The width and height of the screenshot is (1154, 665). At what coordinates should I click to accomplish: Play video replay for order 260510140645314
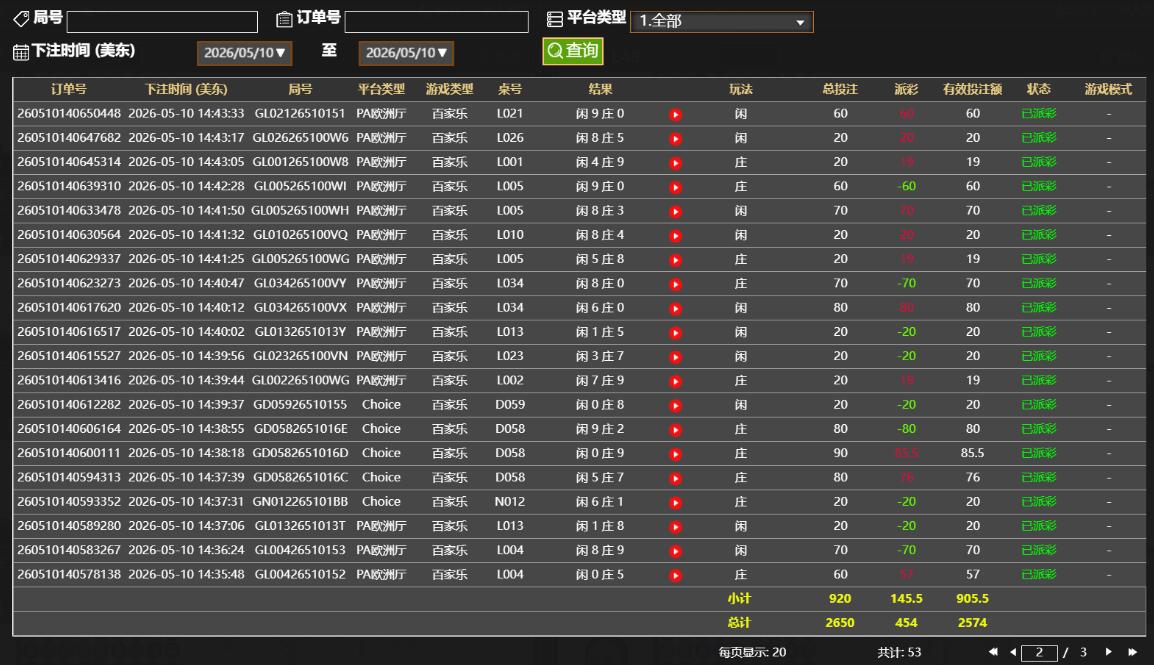[x=675, y=163]
